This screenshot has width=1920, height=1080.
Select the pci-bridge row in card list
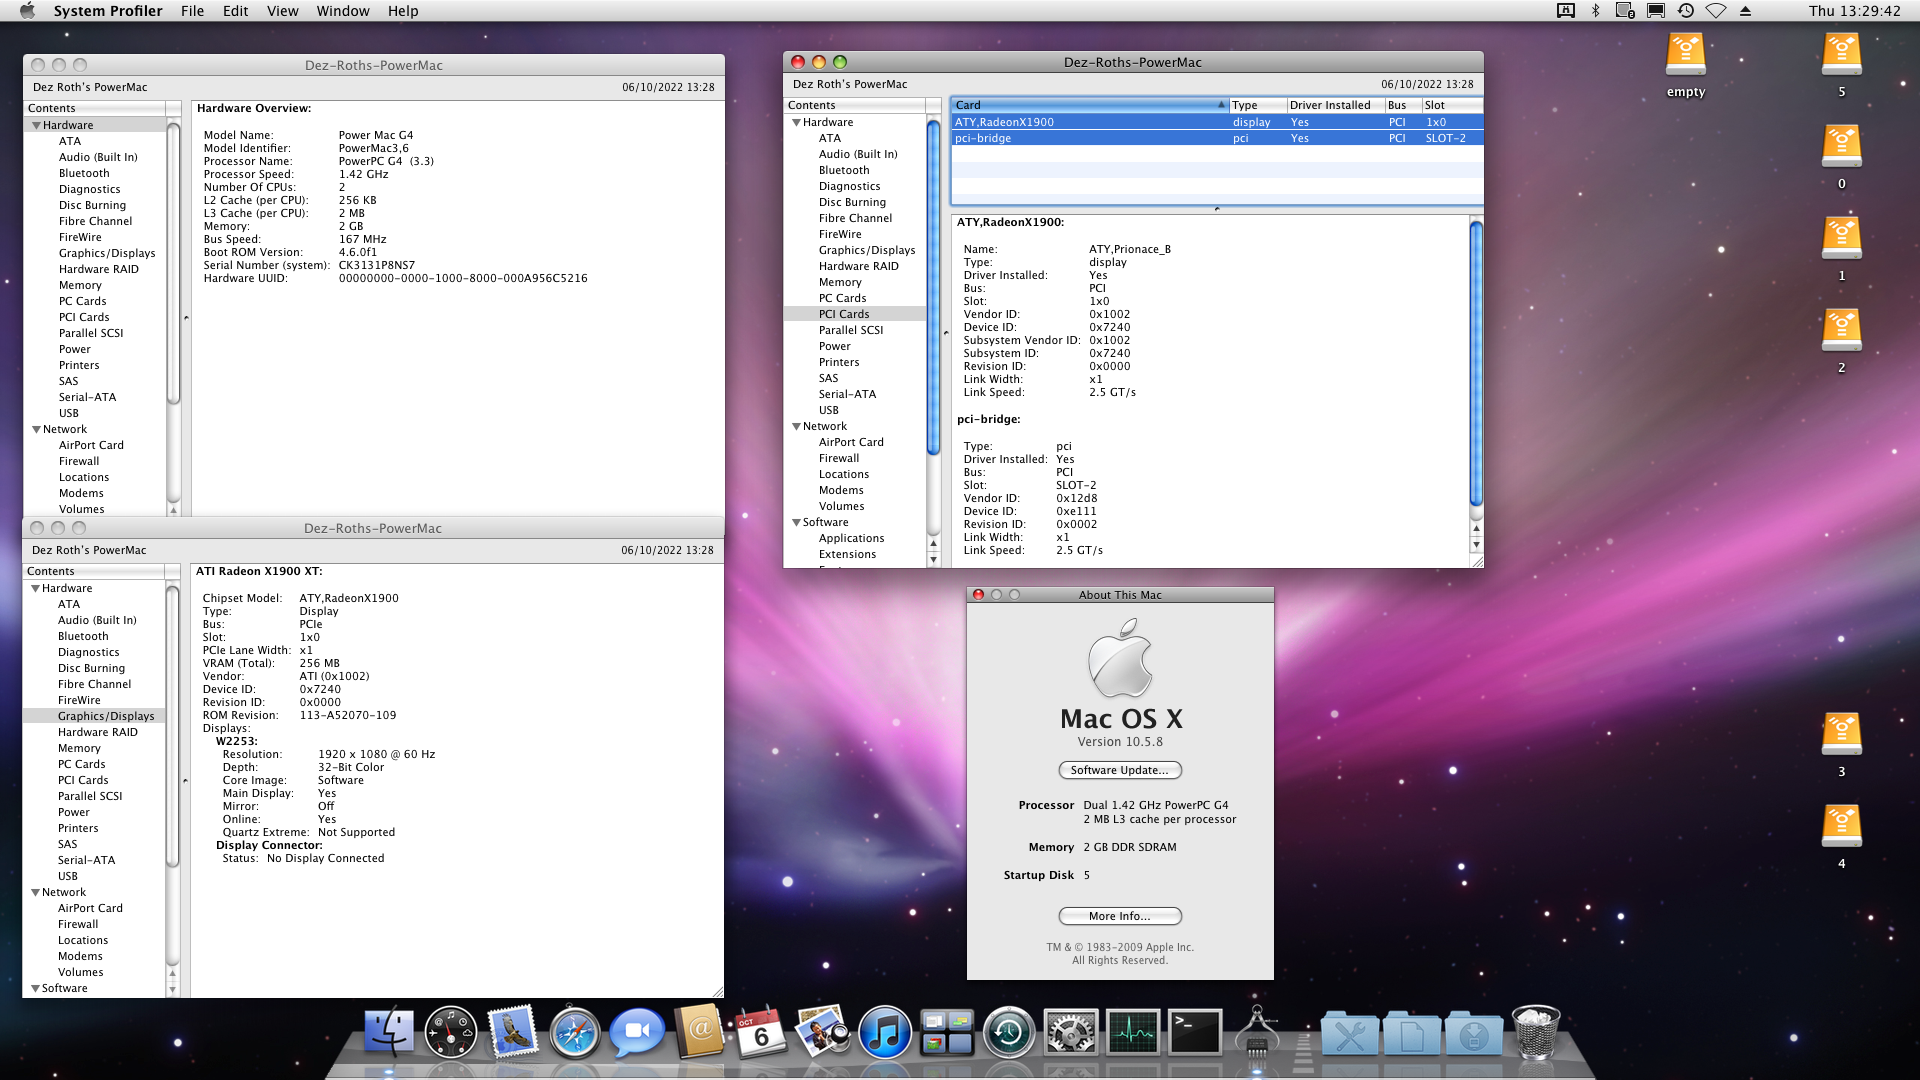coord(1090,138)
